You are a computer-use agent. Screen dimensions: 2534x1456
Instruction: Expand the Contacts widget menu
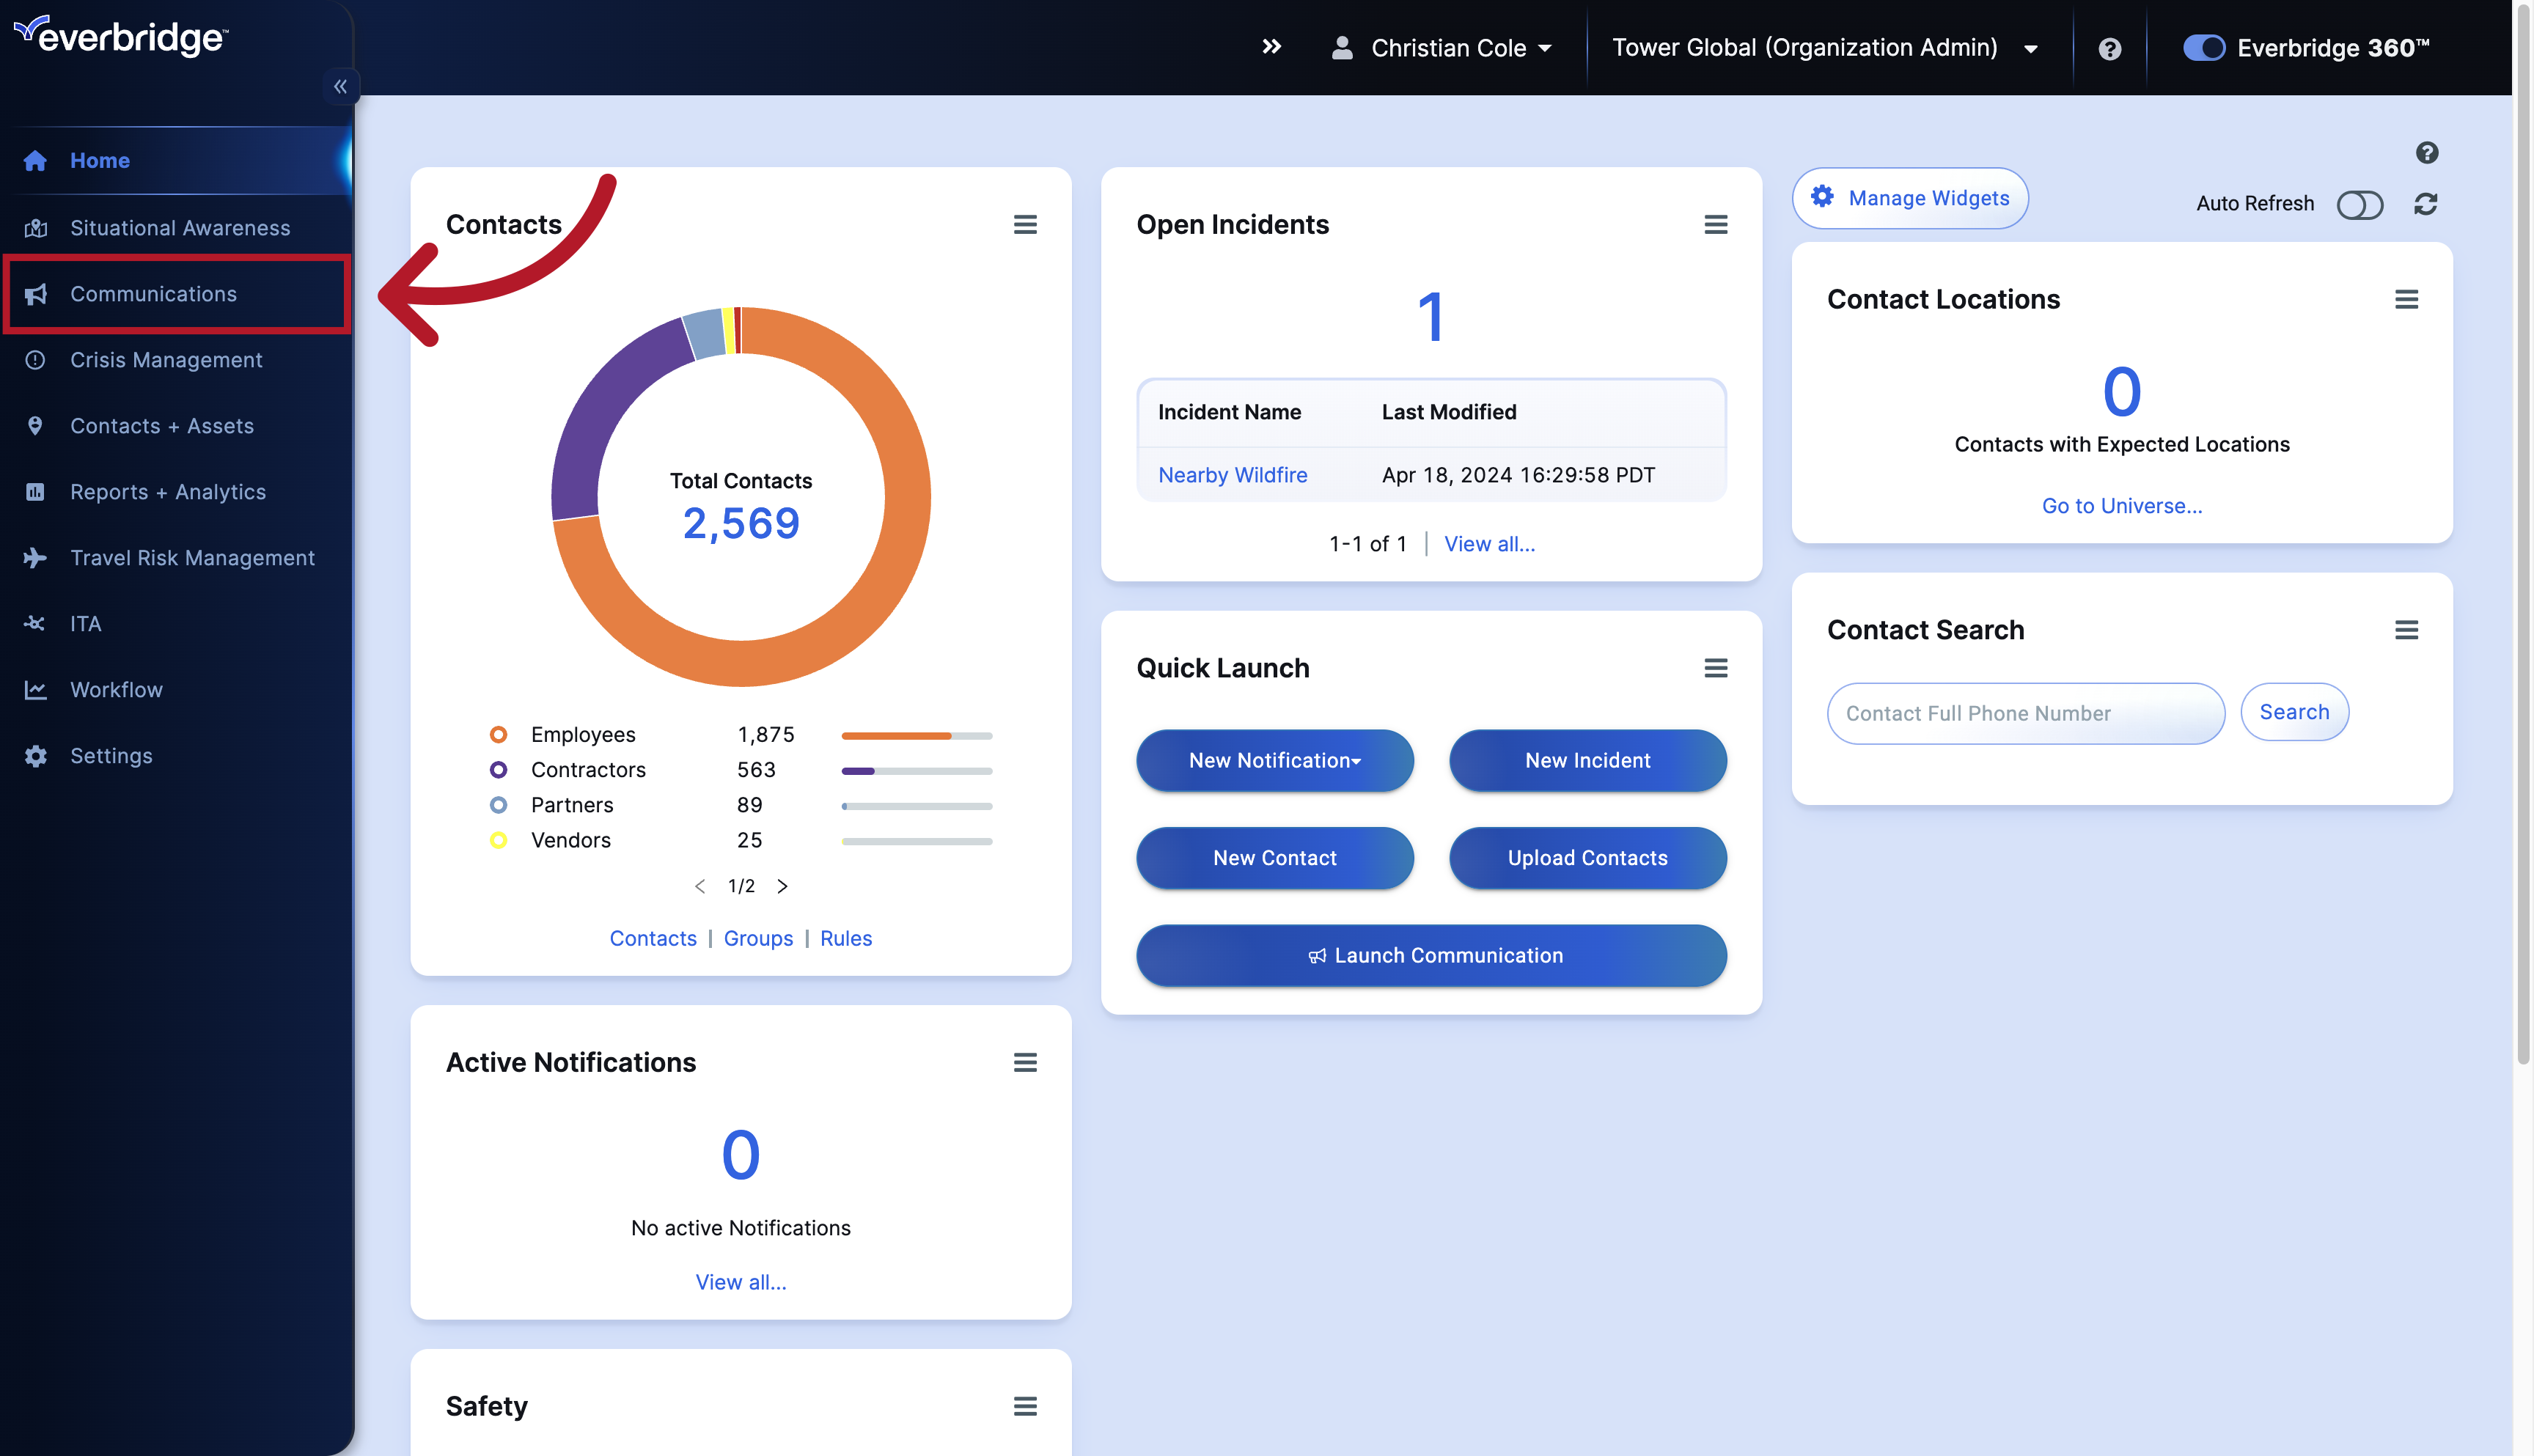(x=1025, y=224)
